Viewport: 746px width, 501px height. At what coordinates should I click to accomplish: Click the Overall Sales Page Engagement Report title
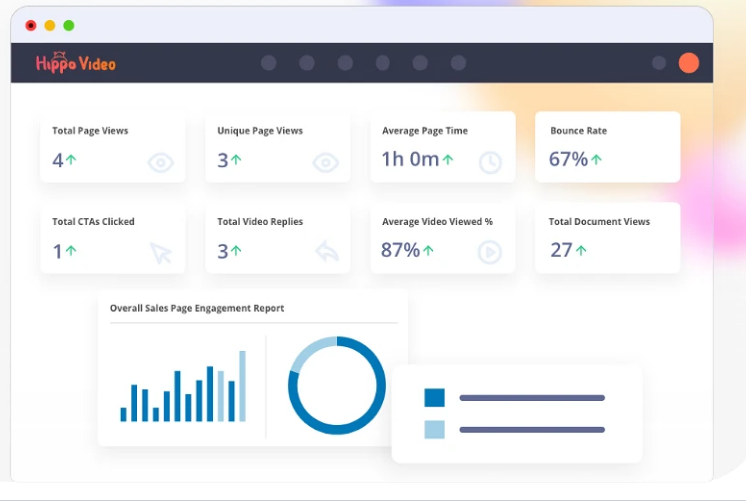197,308
